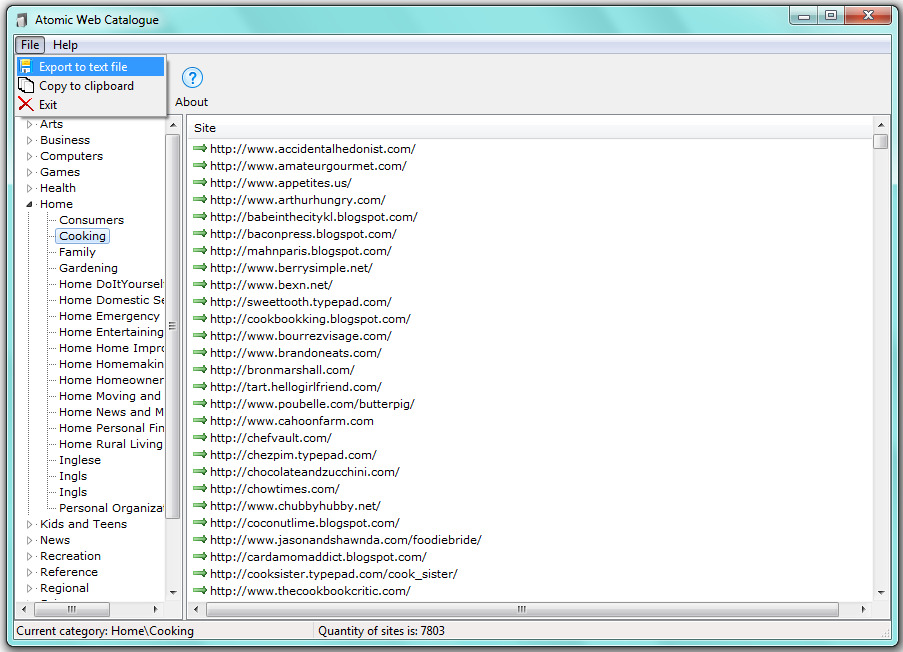This screenshot has height=652, width=903.
Task: Click Current category status bar text
Action: [x=105, y=631]
